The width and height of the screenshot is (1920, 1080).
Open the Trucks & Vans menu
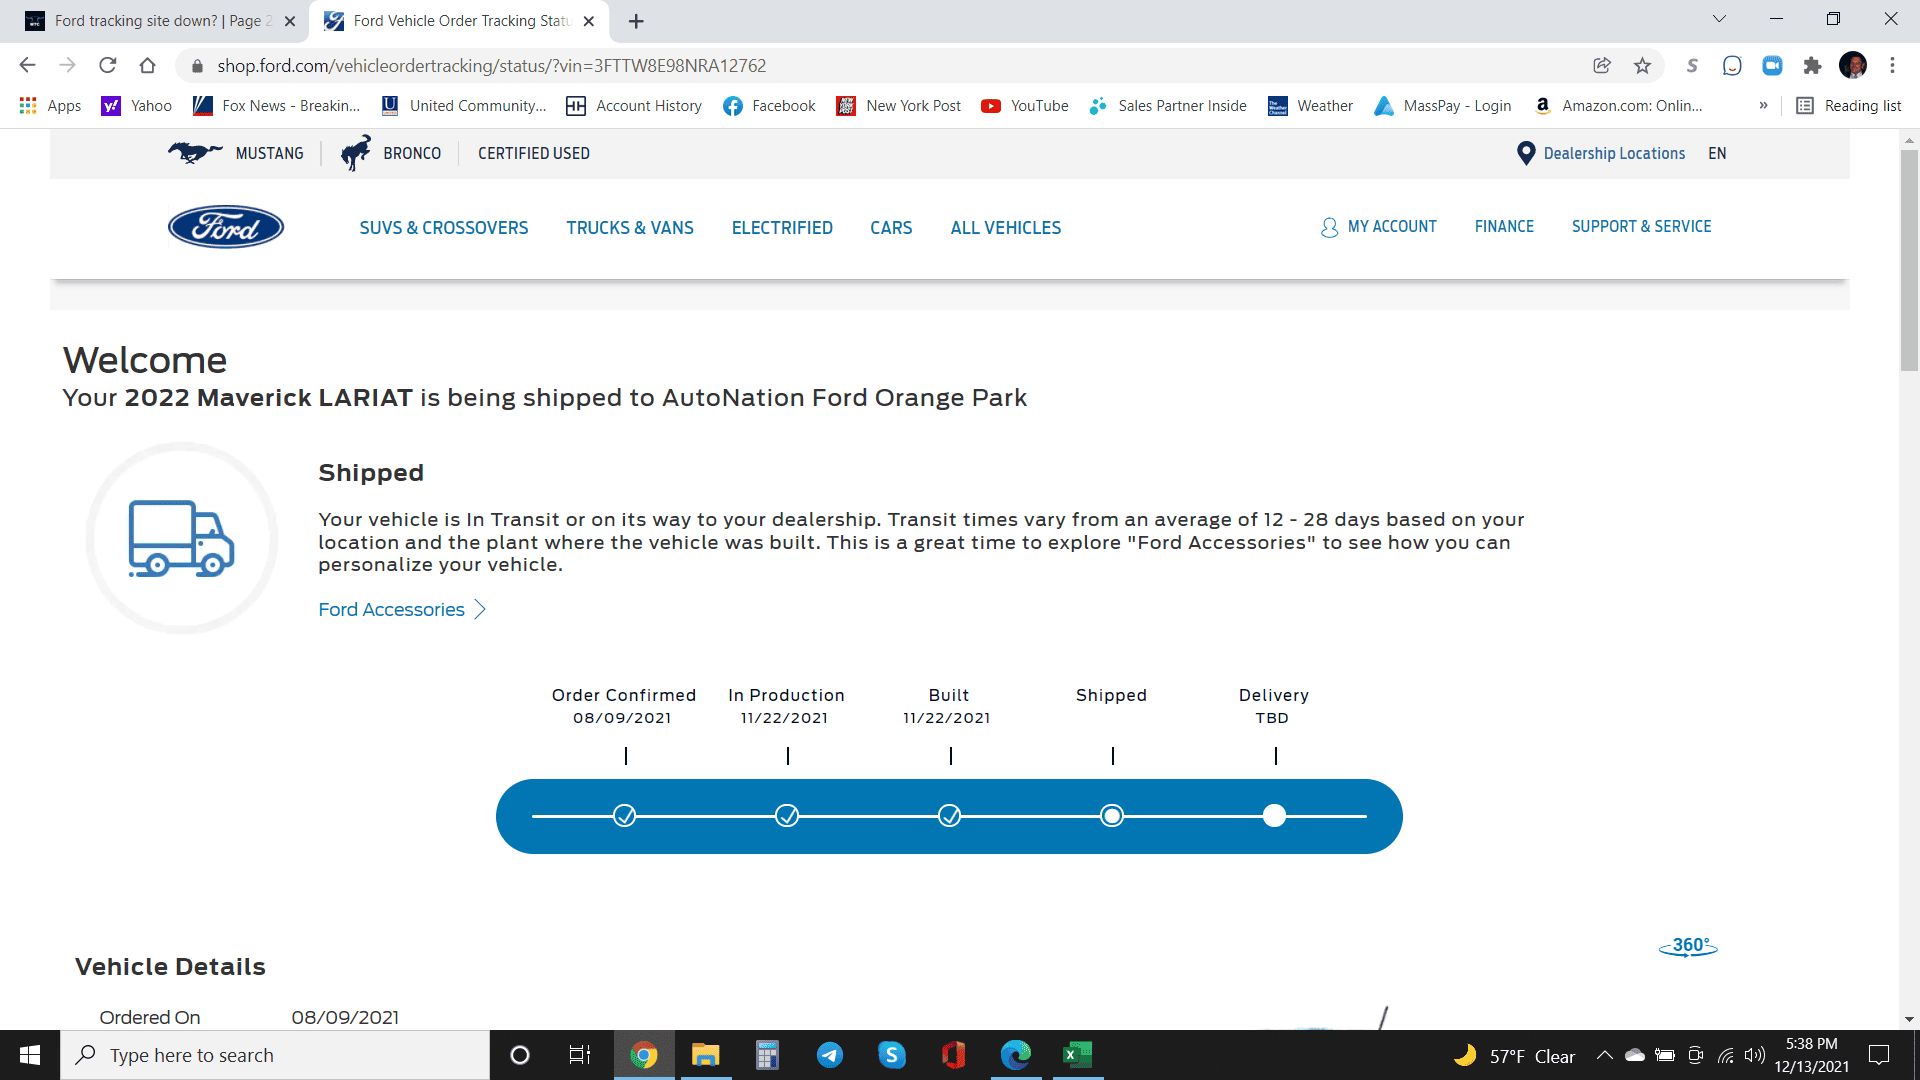[630, 228]
